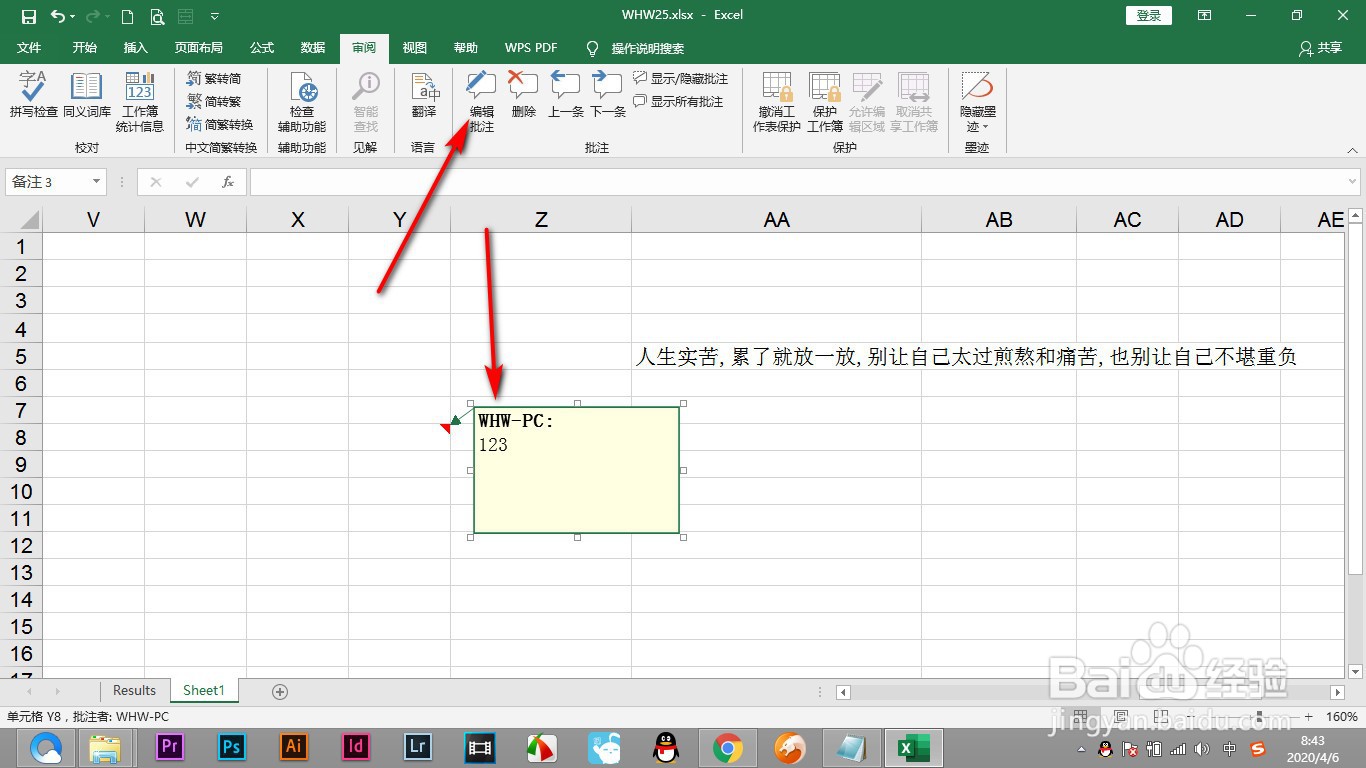This screenshot has width=1366, height=768.
Task: Open Premiere Pro from the taskbar
Action: coord(170,747)
